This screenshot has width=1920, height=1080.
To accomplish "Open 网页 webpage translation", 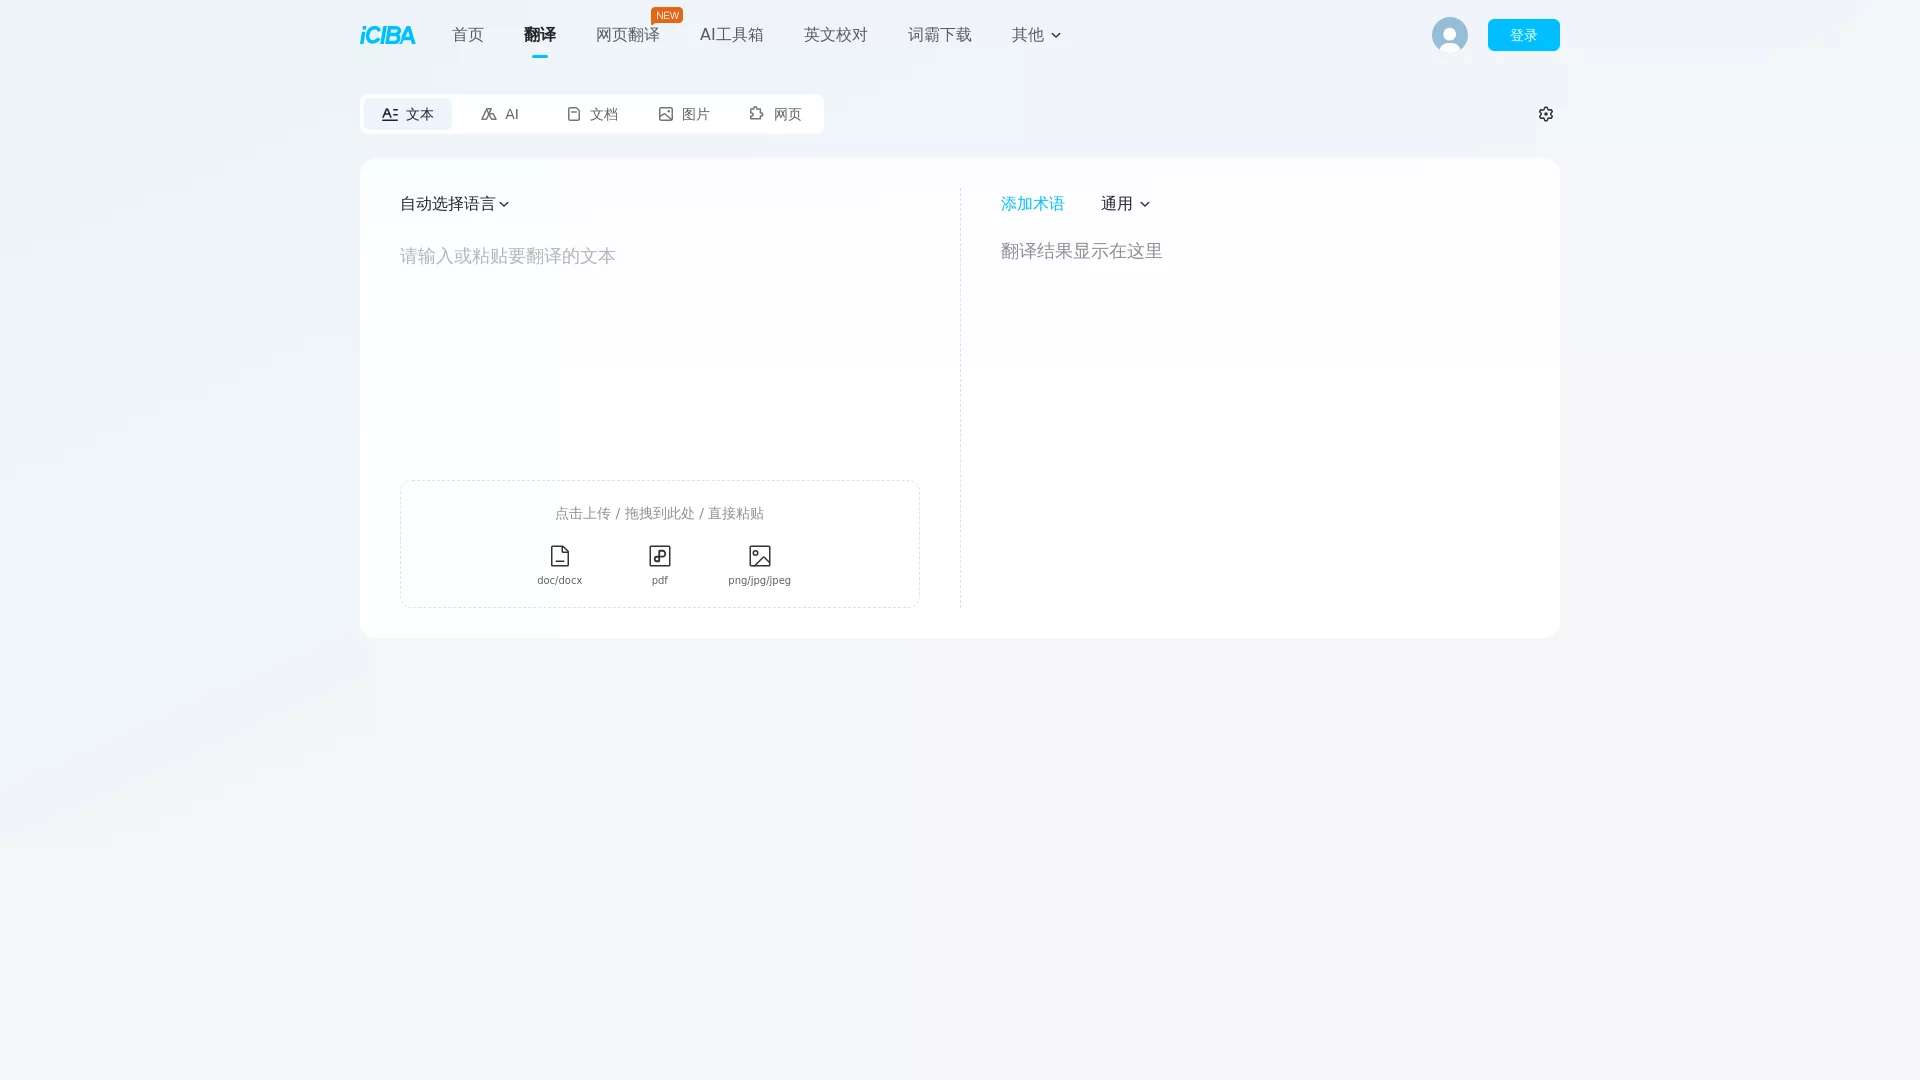I will click(x=775, y=114).
